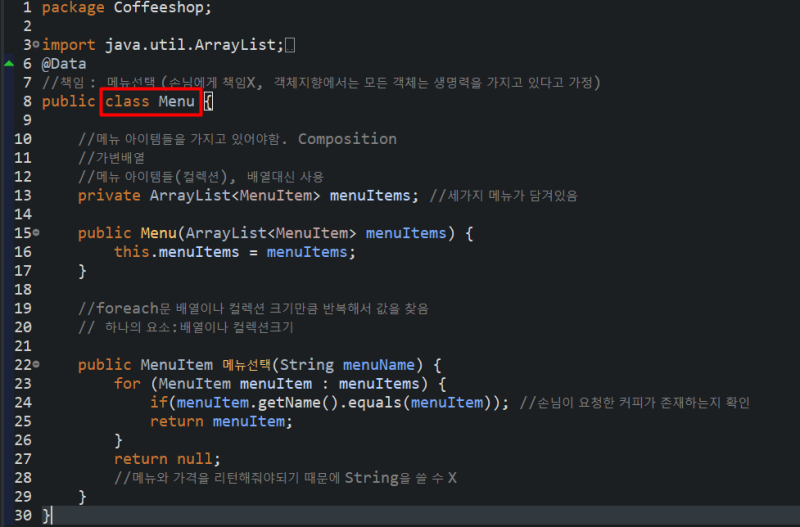Click the return null statement
This screenshot has height=527, width=800.
[167, 459]
